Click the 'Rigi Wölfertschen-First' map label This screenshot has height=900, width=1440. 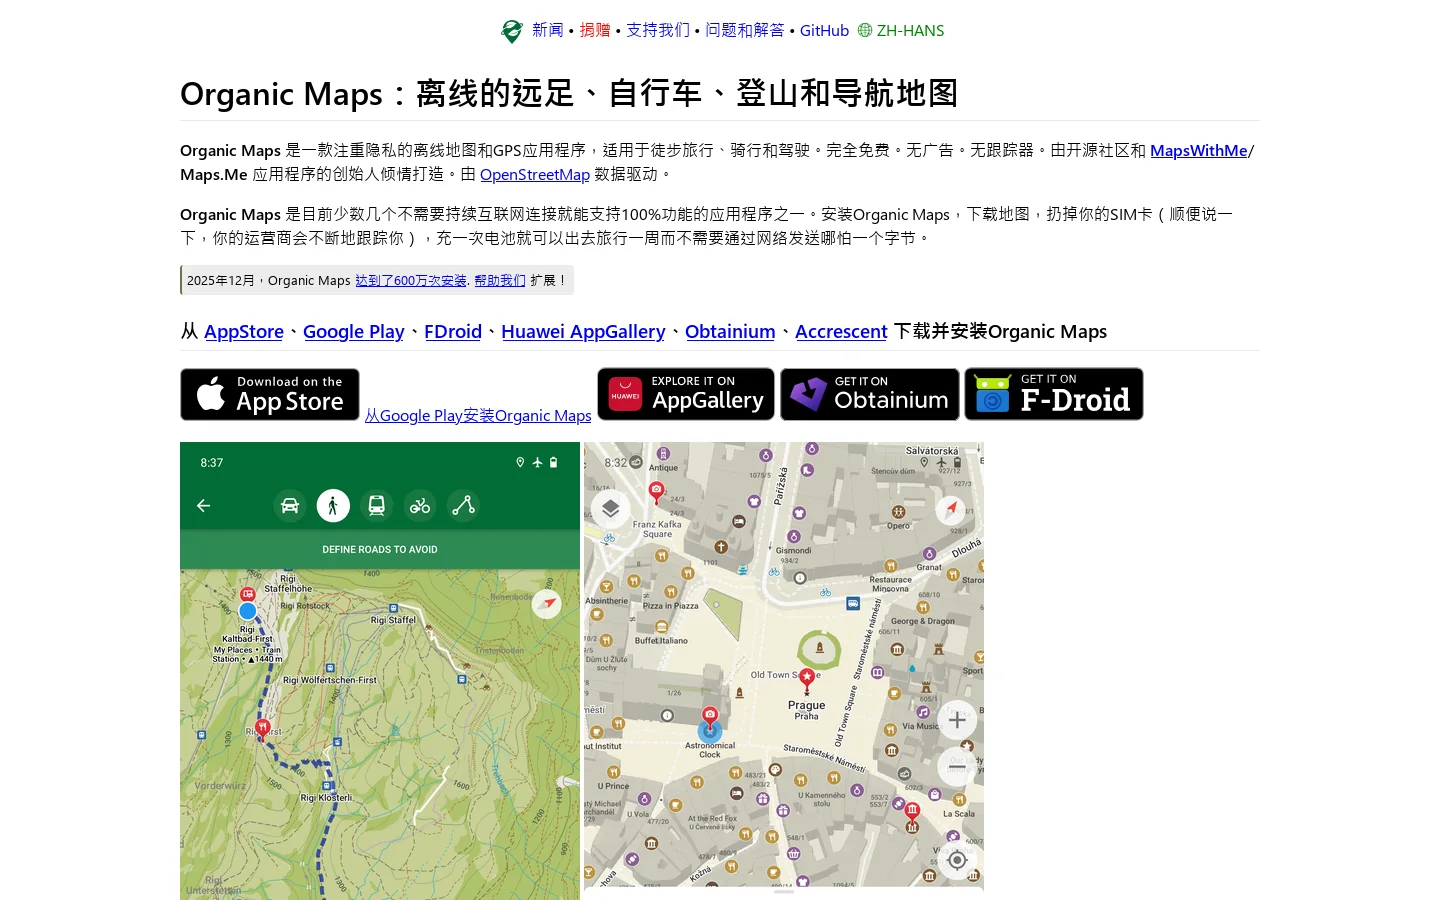[x=330, y=680]
